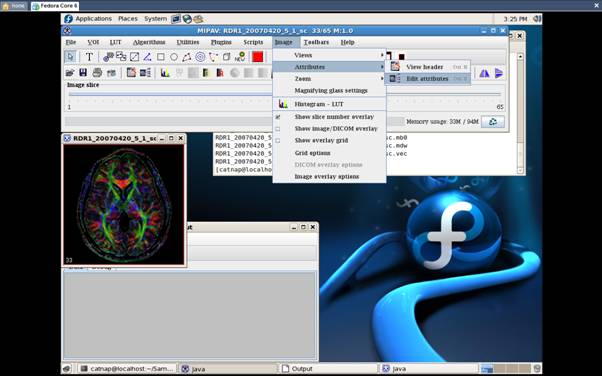602x376 pixels.
Task: Click the Fedora Core 6 tab
Action: (55, 6)
